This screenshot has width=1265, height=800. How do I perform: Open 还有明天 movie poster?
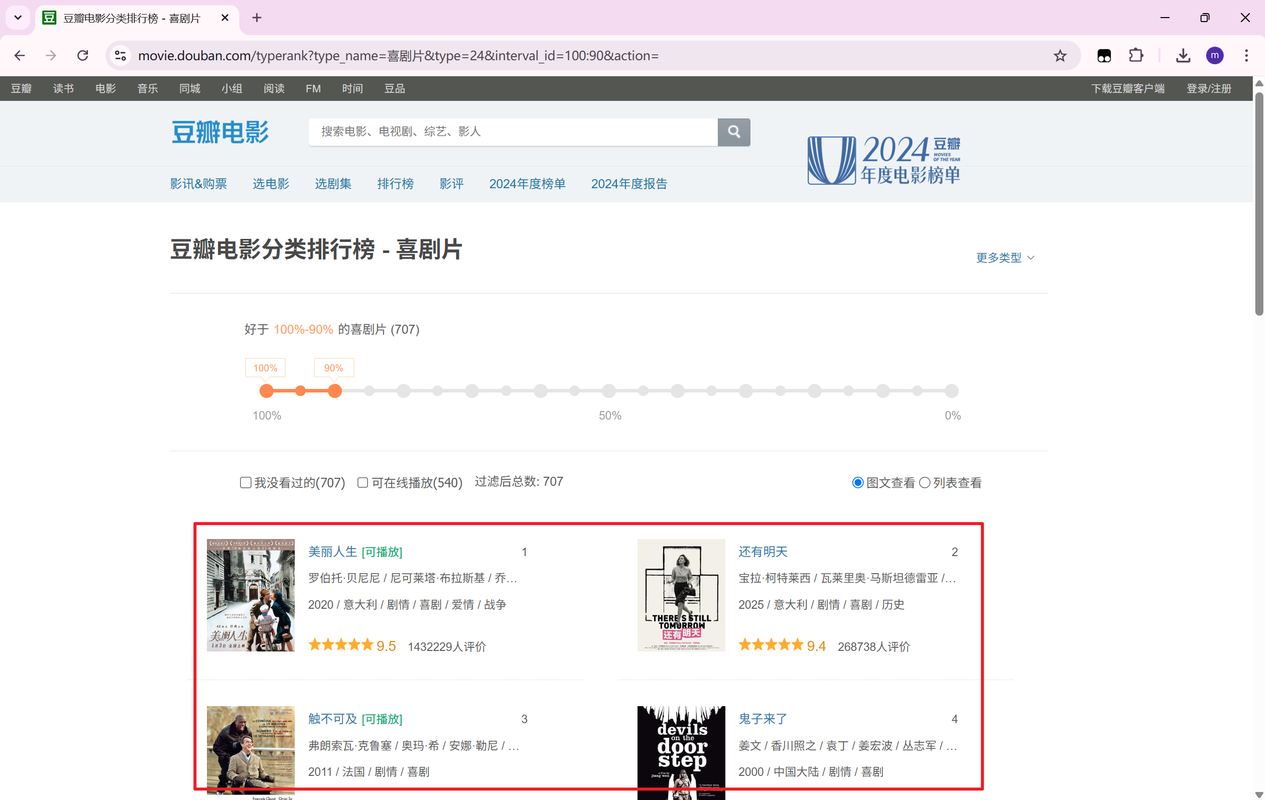click(x=681, y=595)
